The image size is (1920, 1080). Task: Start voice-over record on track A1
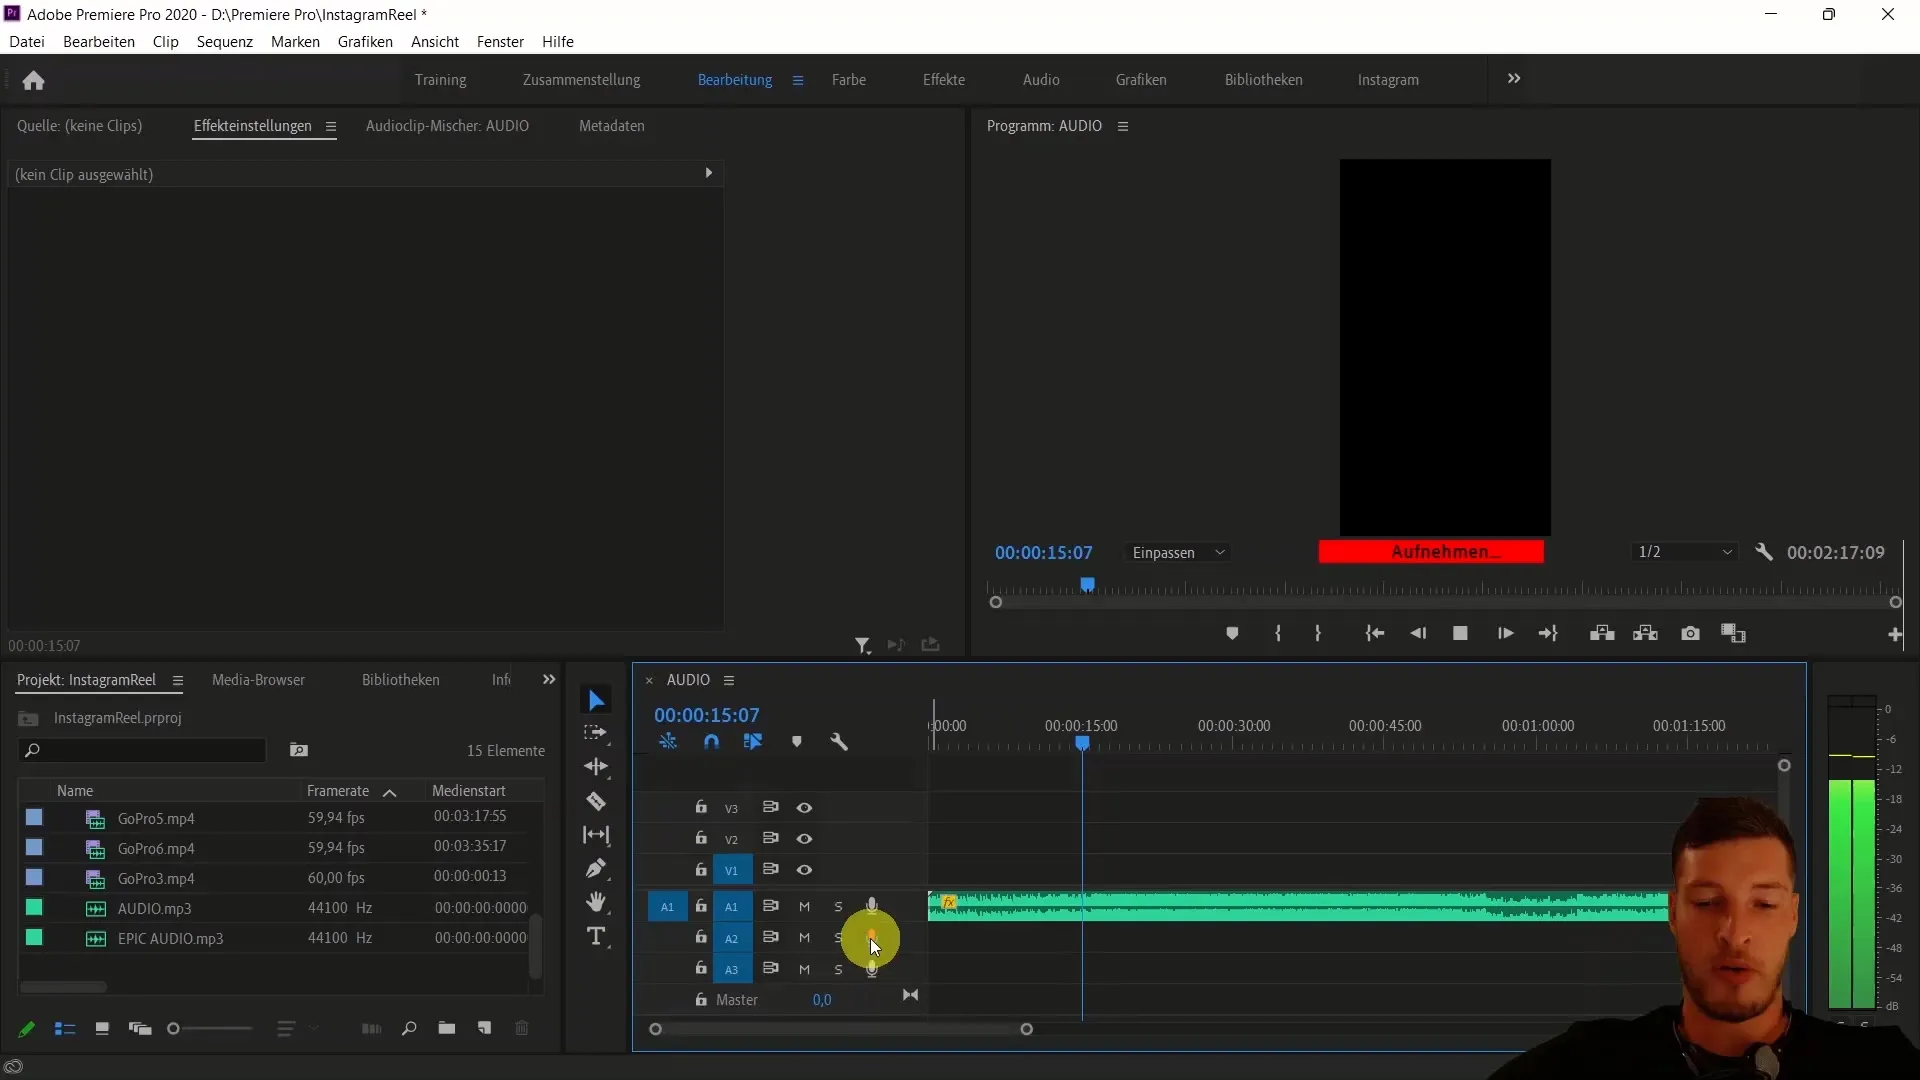[x=872, y=906]
